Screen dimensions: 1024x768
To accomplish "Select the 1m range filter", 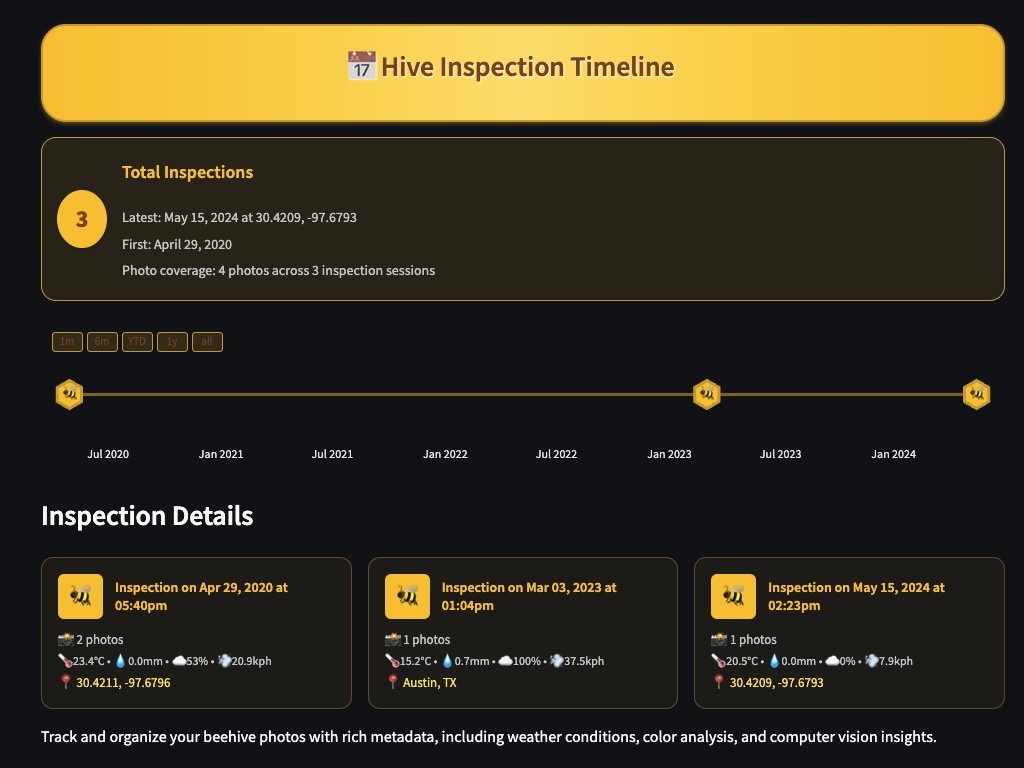I will pyautogui.click(x=67, y=342).
